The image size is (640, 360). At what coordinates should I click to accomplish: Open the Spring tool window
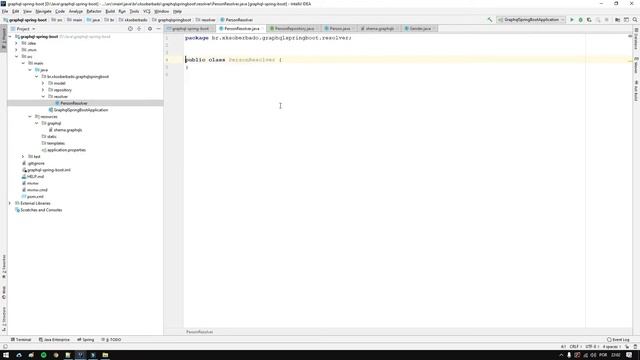86,340
